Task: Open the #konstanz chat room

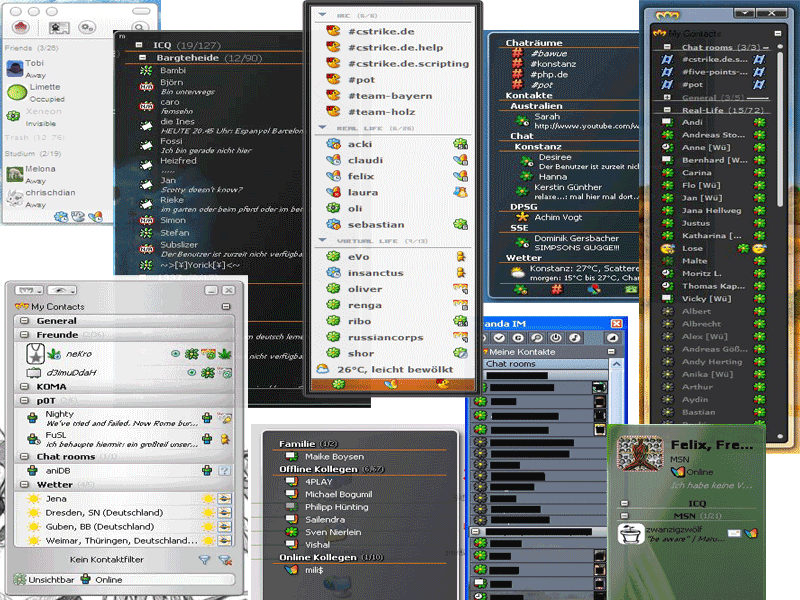Action: click(x=553, y=64)
